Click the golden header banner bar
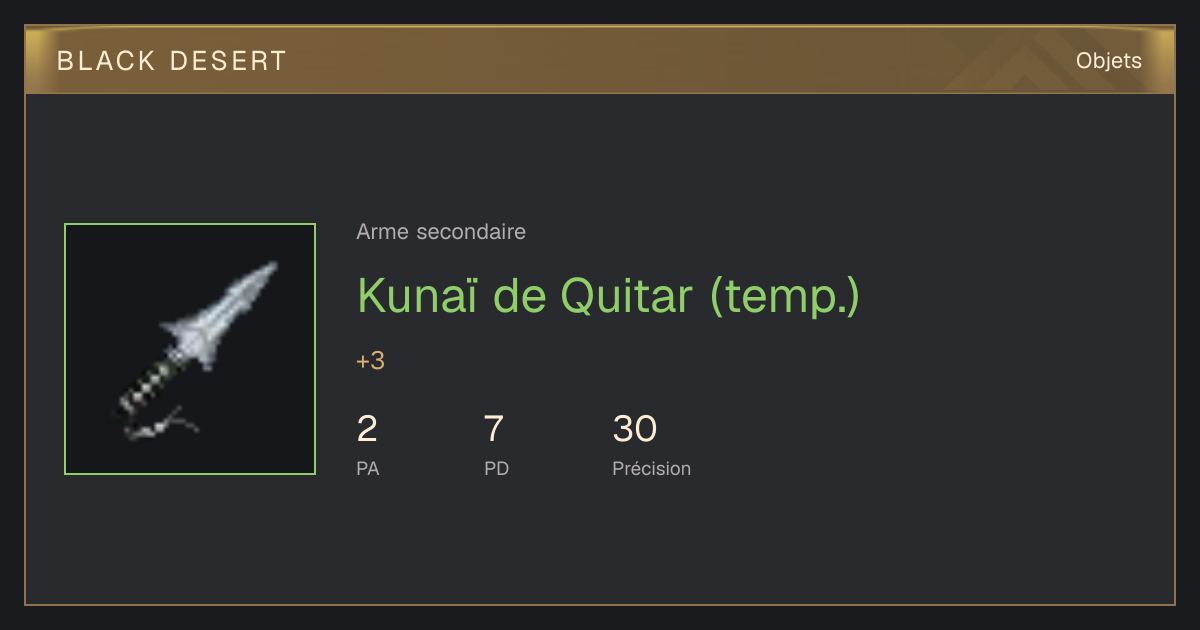 600,60
